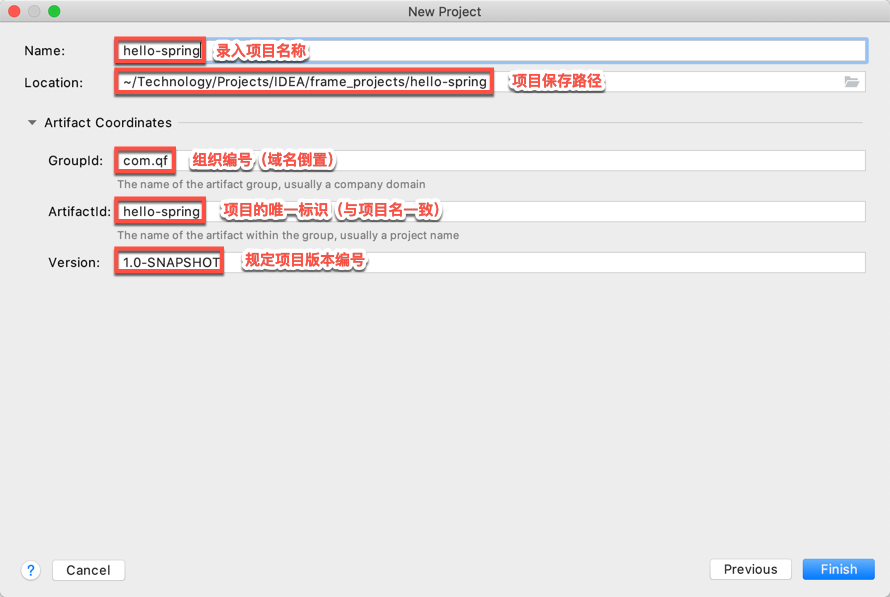The width and height of the screenshot is (890, 597).
Task: Focus the Version input field
Action: tap(492, 262)
